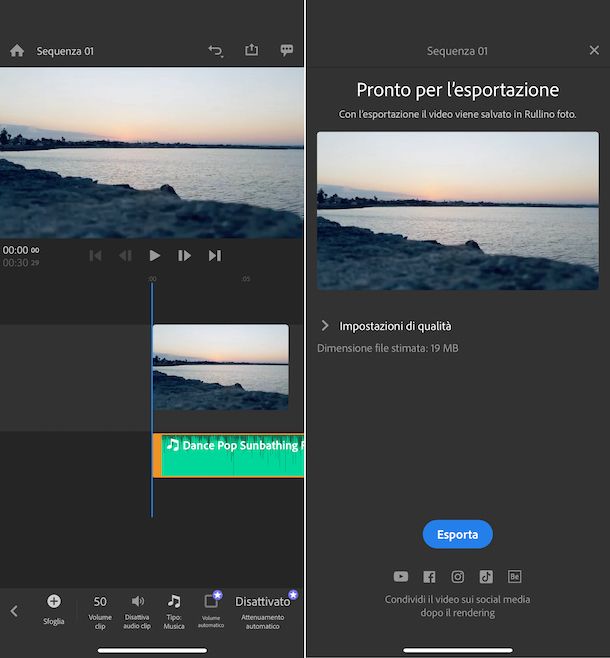Expand Impostazioni di qualità settings
Viewport: 610px width, 658px height.
386,326
